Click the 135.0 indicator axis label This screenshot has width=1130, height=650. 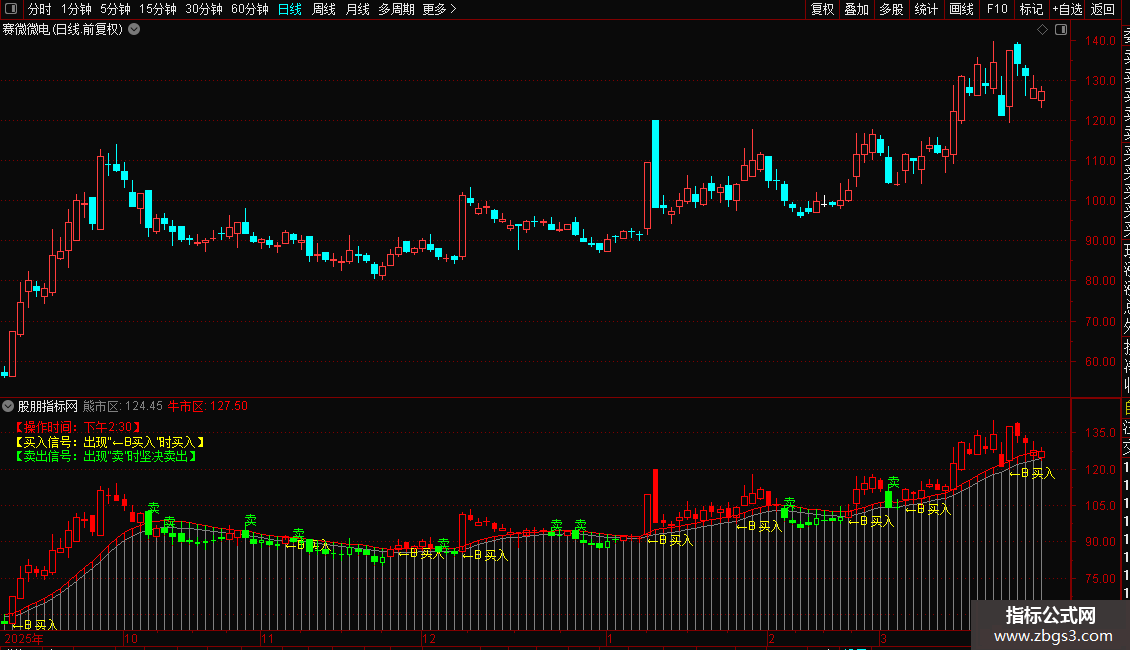[1100, 433]
